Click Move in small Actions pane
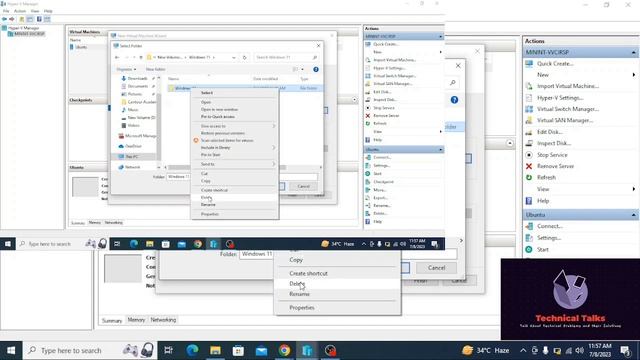 pyautogui.click(x=379, y=190)
